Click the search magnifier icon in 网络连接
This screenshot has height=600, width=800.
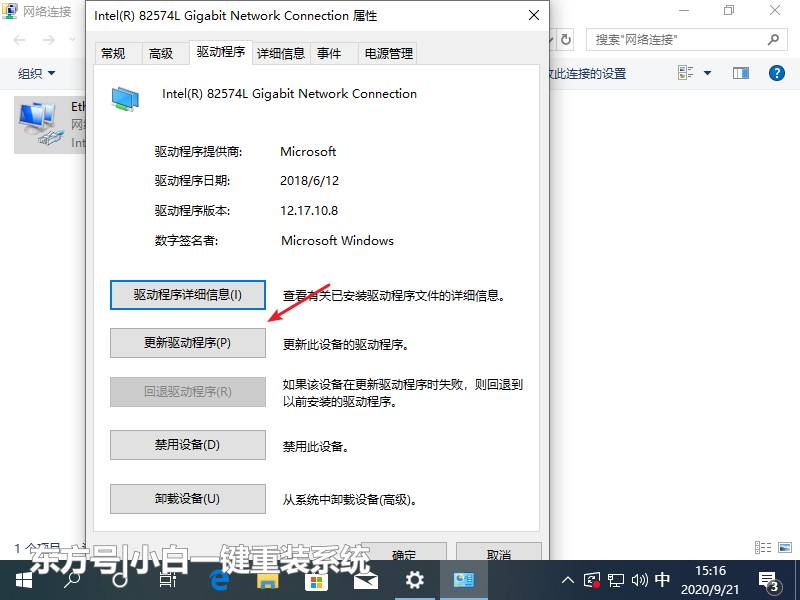tap(773, 40)
